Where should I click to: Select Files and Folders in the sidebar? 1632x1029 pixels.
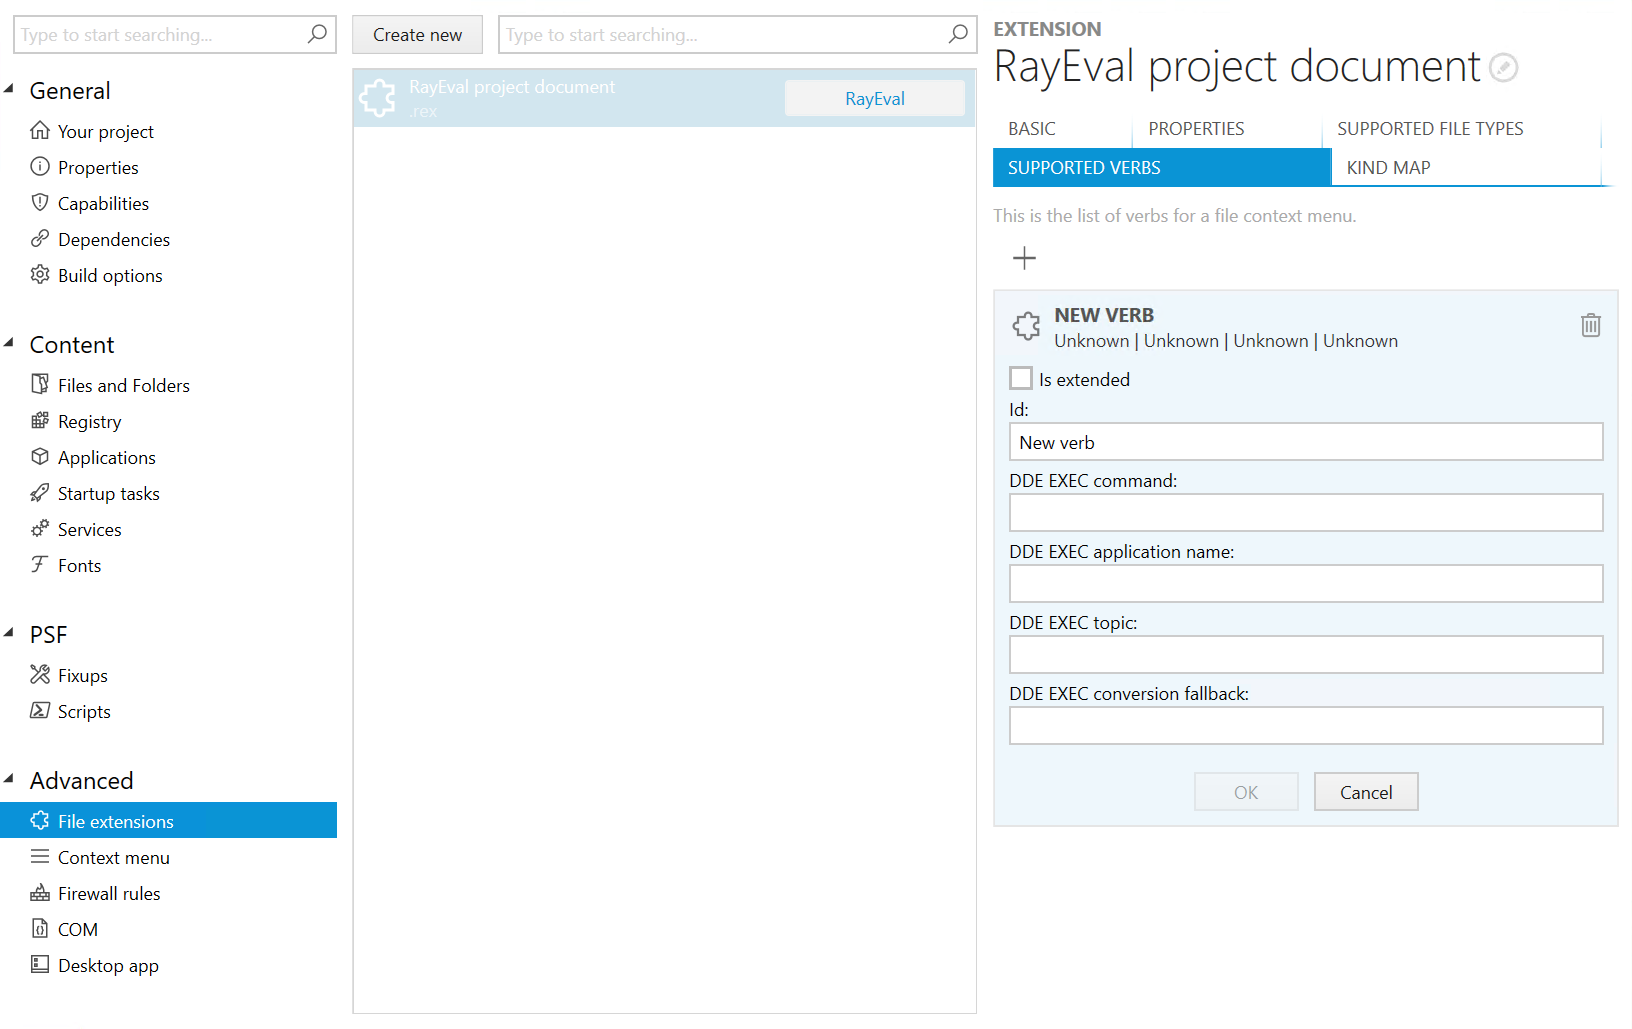click(123, 385)
